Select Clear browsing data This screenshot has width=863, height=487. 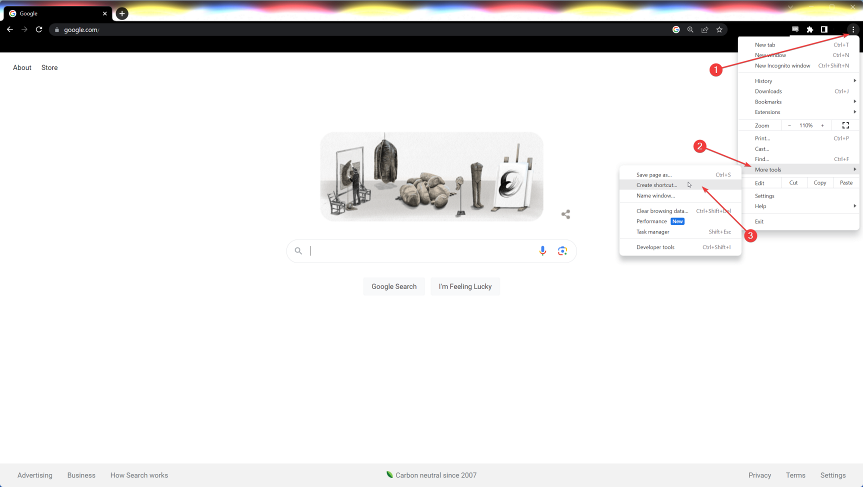(680, 211)
